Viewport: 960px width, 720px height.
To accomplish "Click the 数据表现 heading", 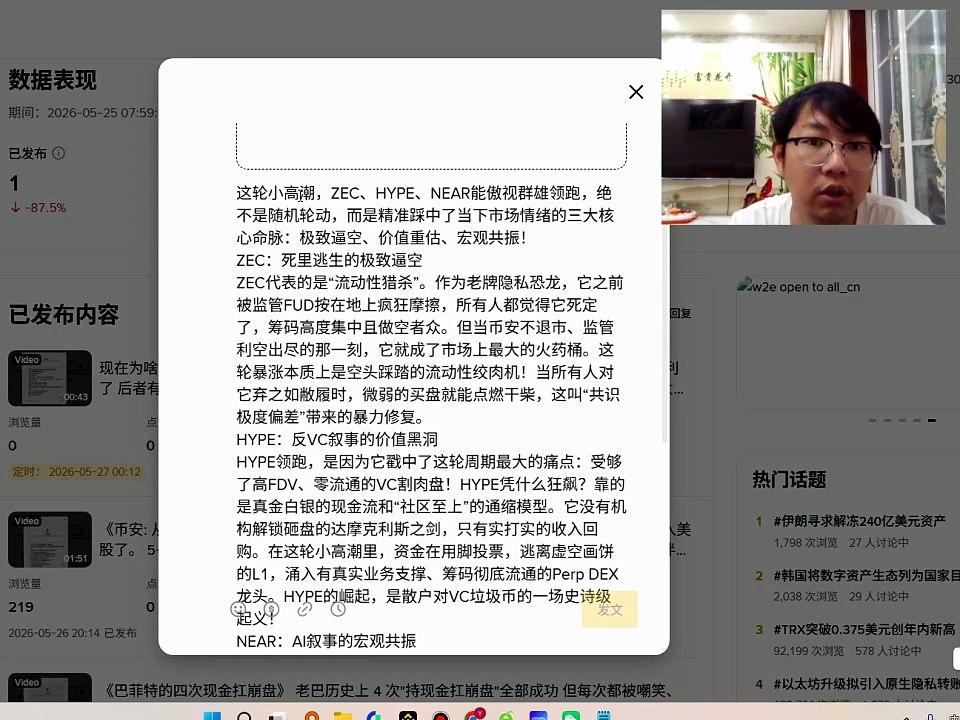I will point(53,80).
